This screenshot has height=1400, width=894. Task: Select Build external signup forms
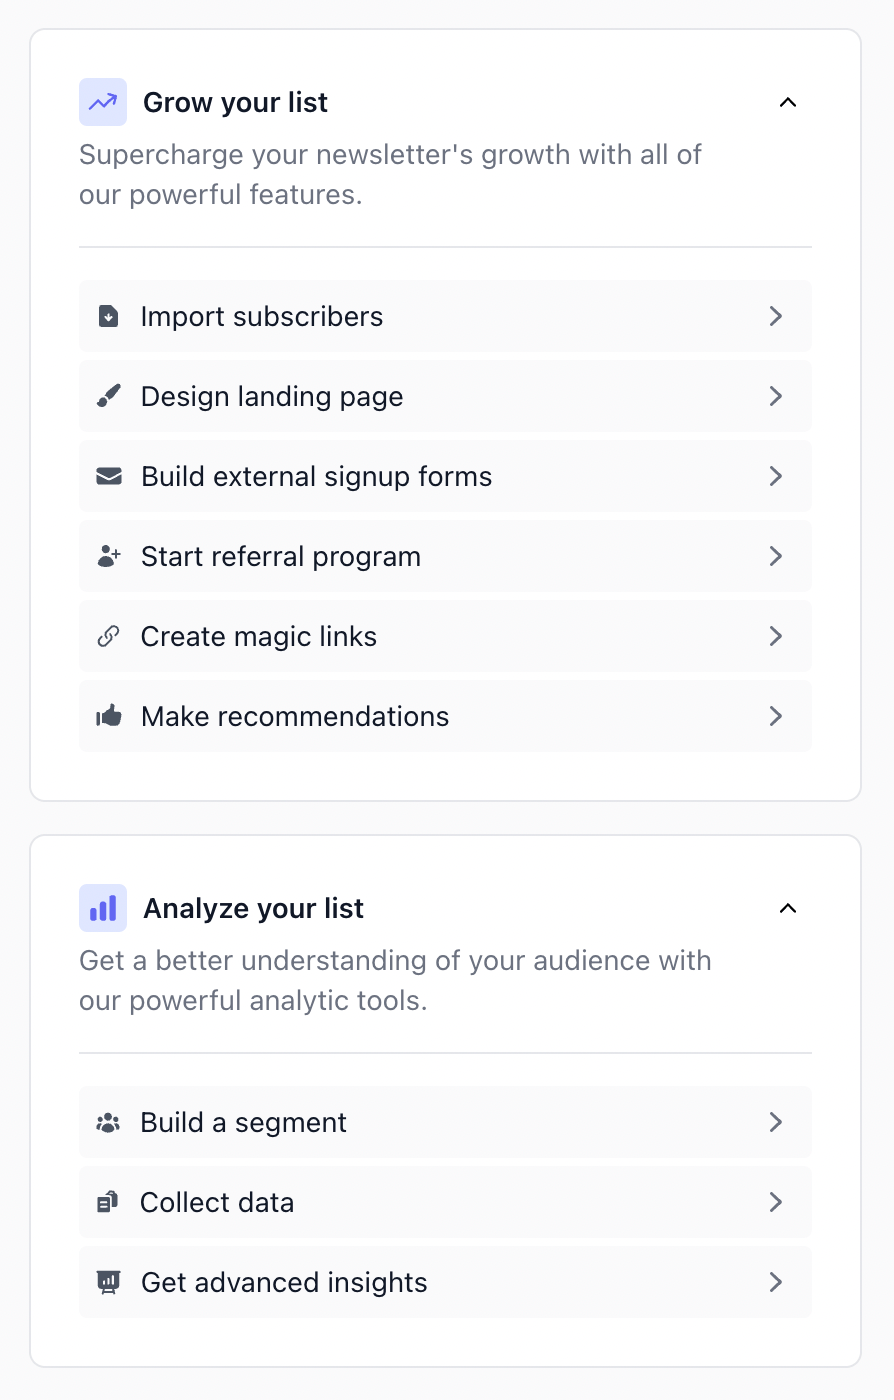pos(445,476)
